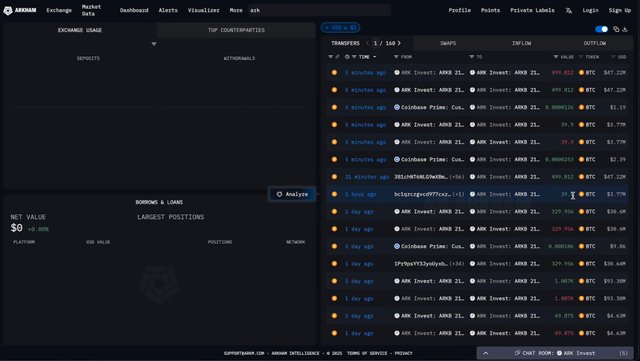Go to the next transfers page arrow
Viewport: 640px width, 361px height.
click(x=399, y=43)
